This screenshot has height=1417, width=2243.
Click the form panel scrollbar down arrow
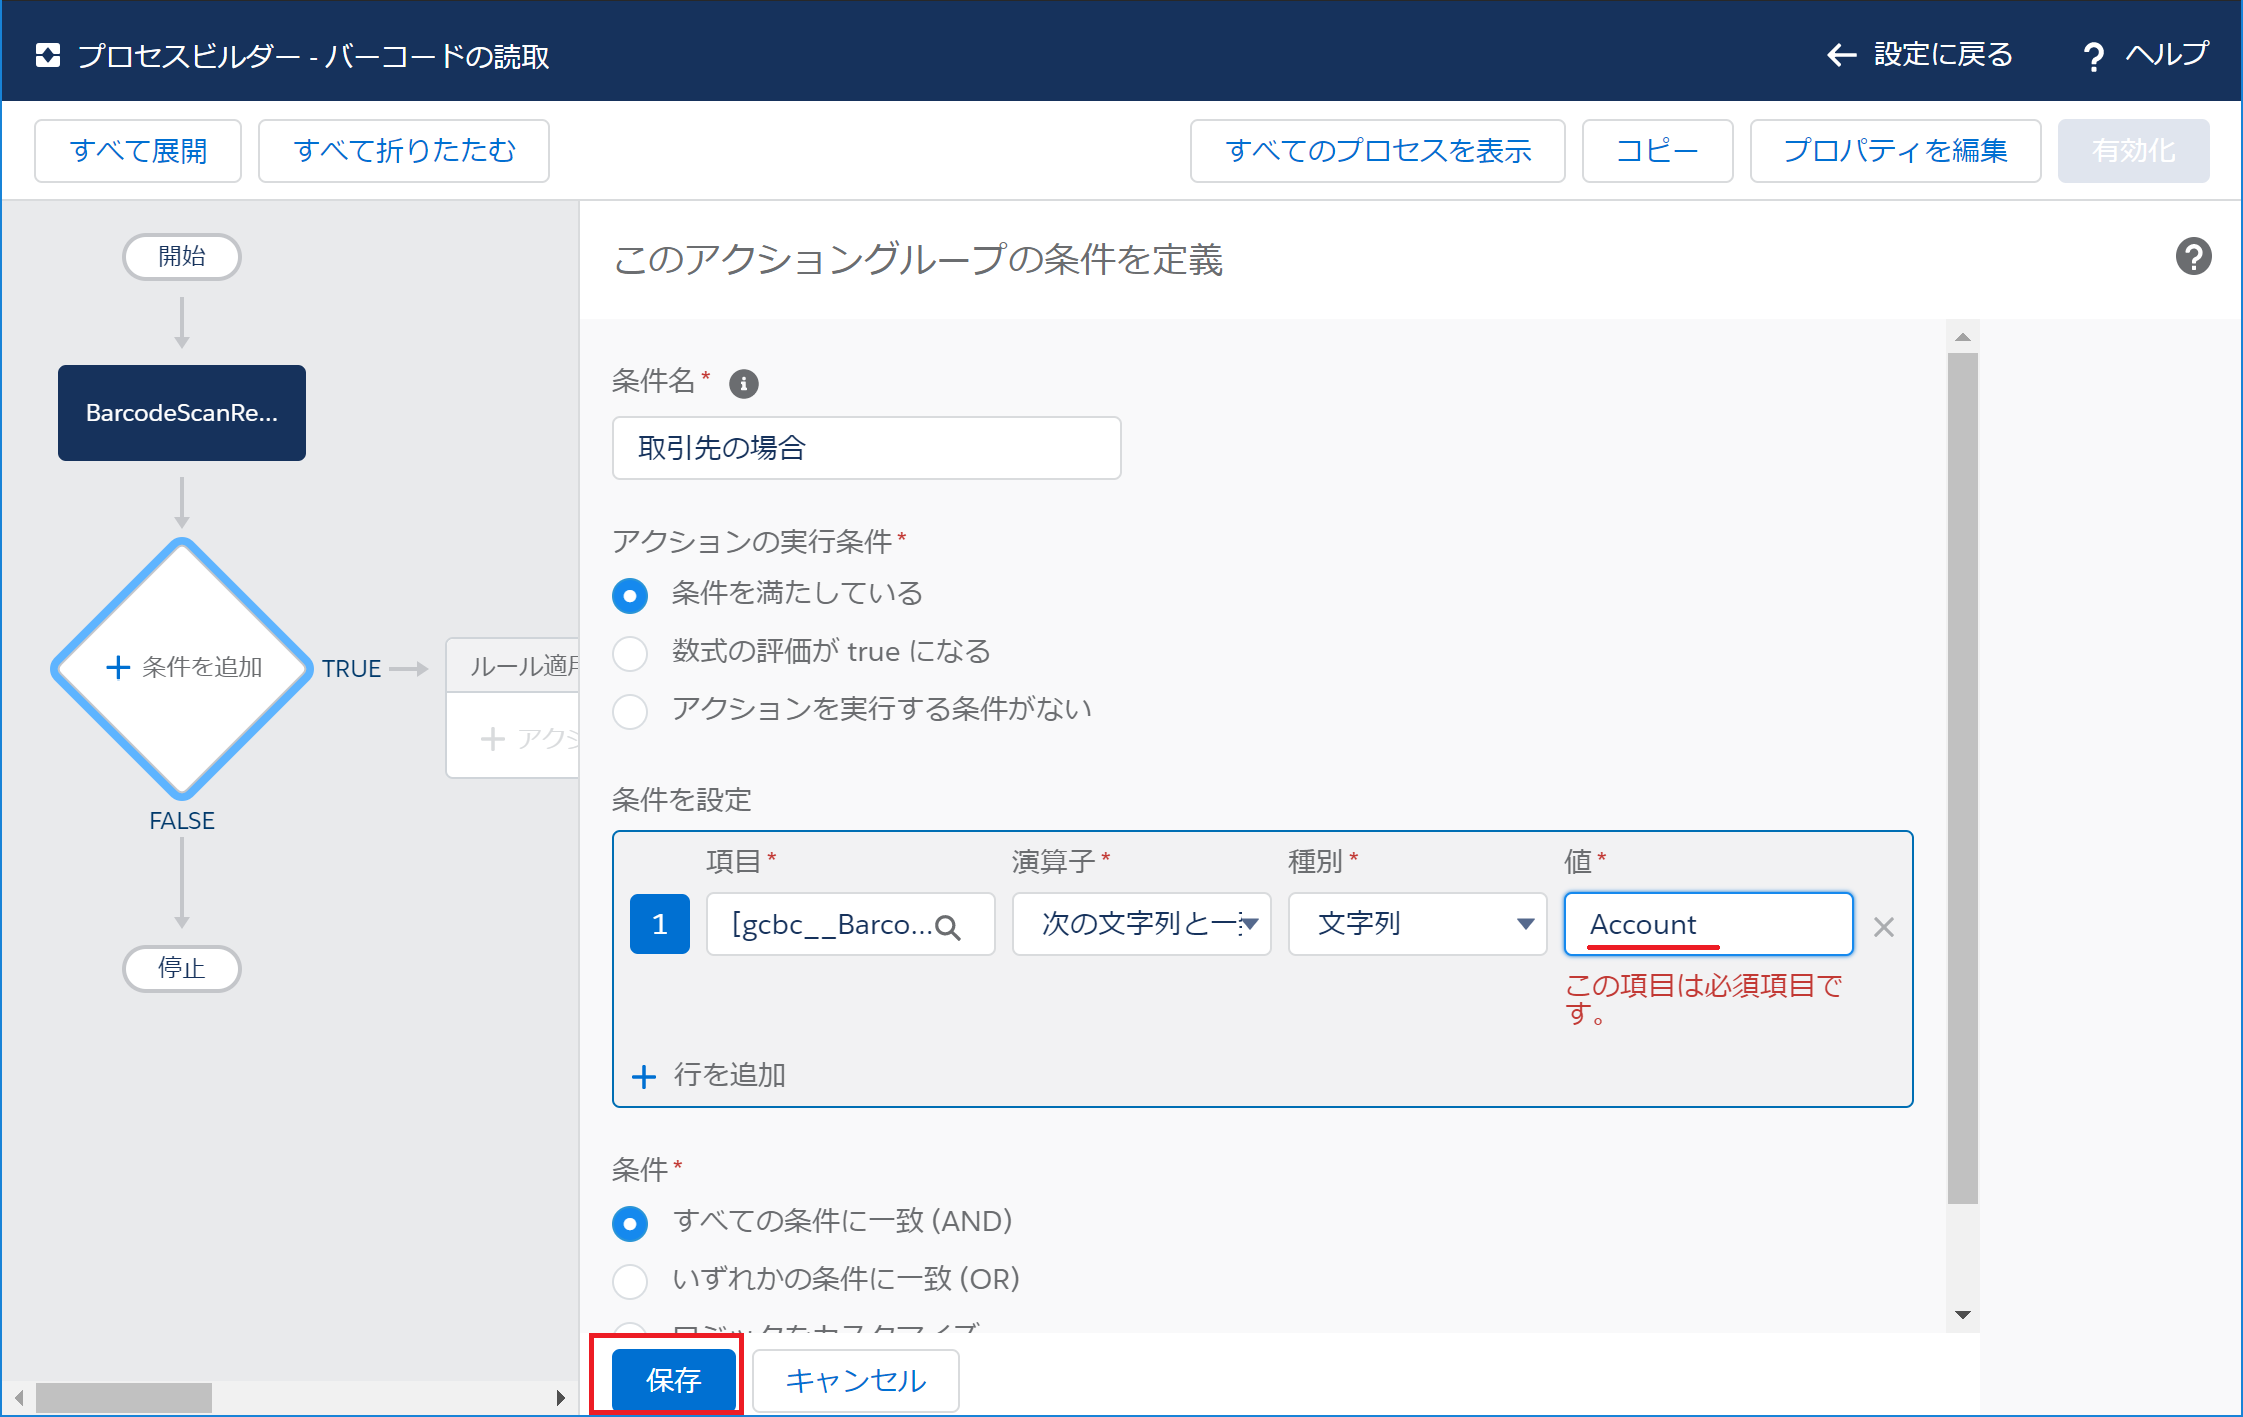(x=1963, y=1315)
